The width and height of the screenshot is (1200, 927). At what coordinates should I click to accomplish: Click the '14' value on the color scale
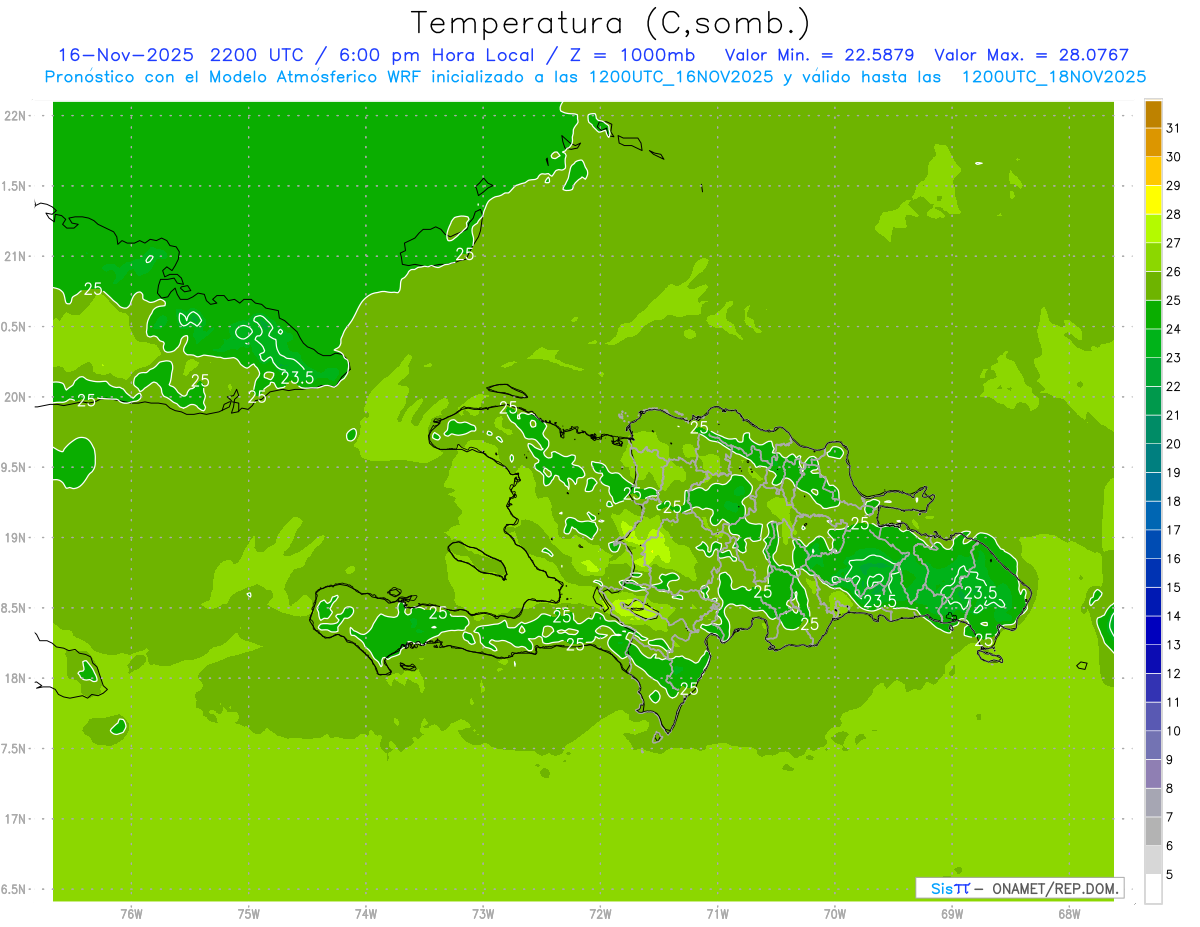[x=1174, y=615]
